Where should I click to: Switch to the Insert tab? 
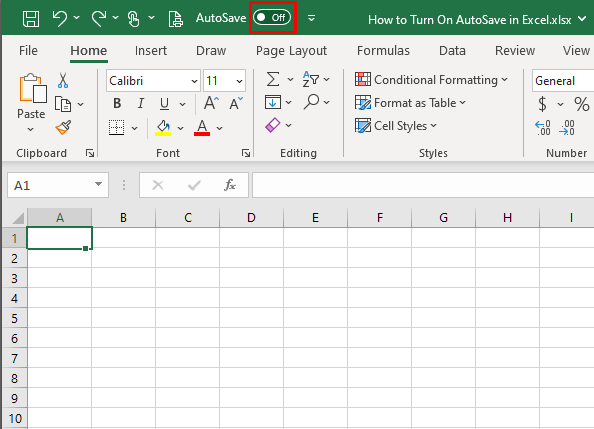coord(151,50)
